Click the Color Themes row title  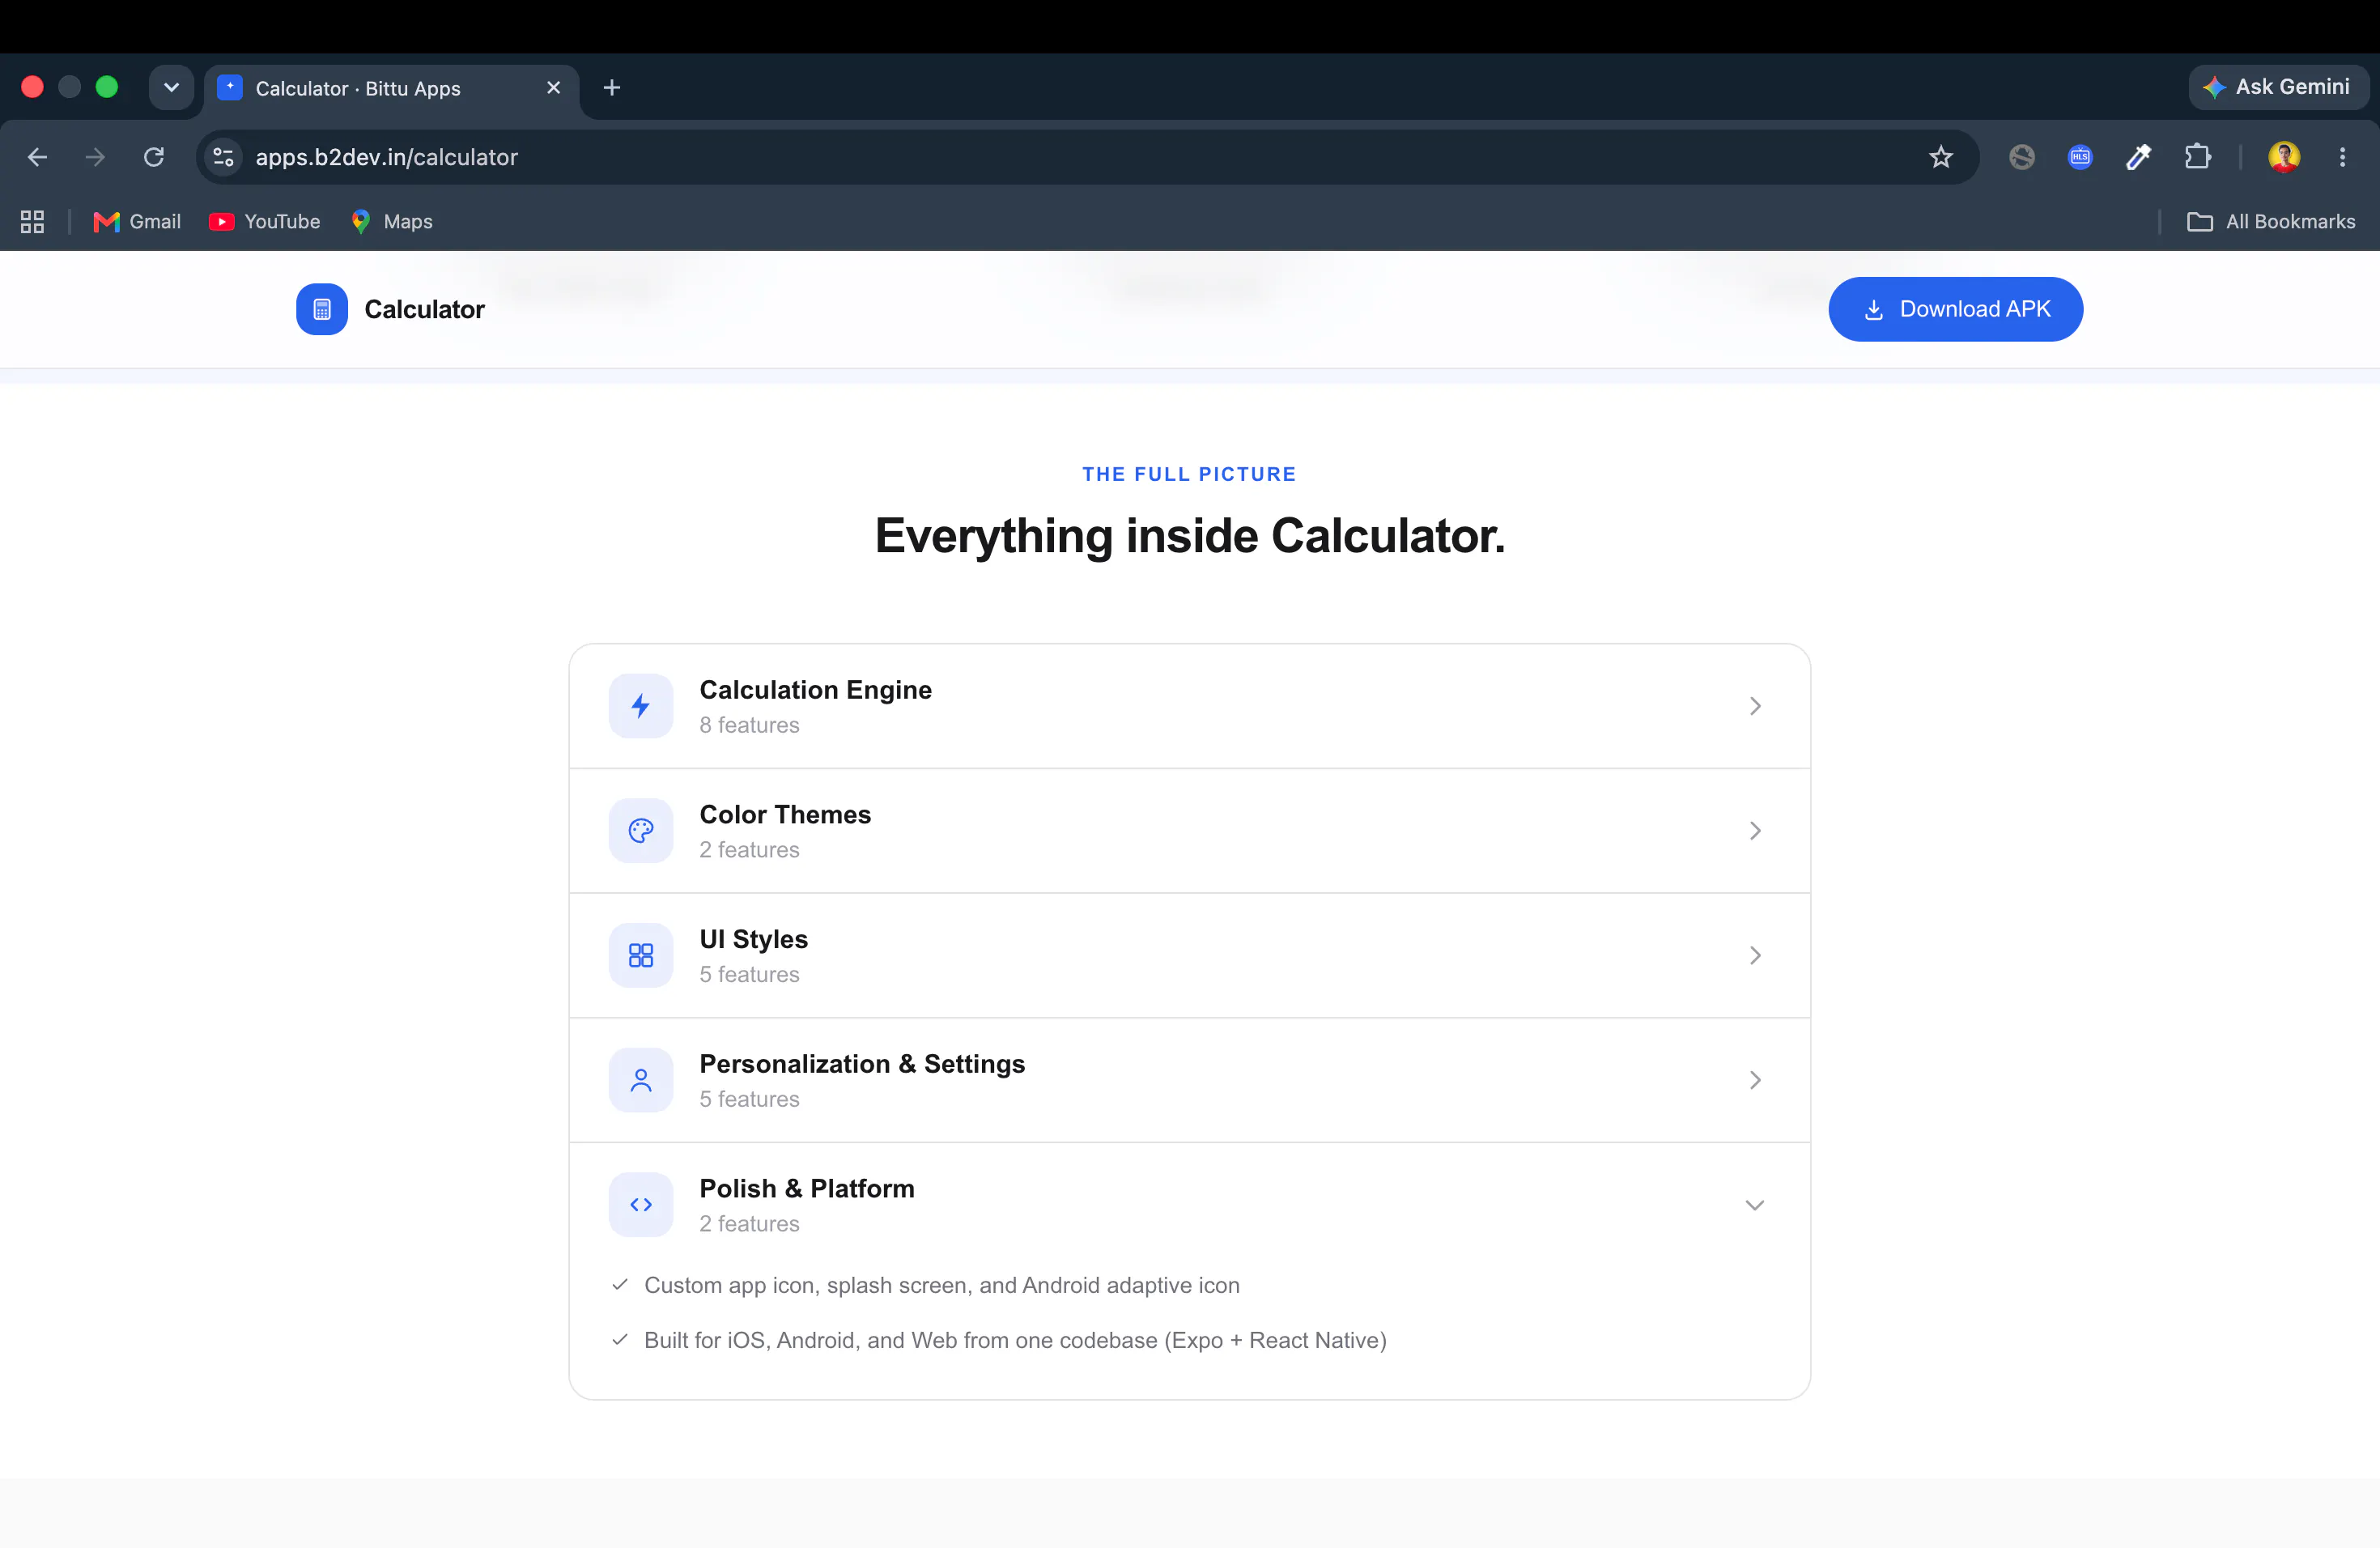tap(785, 815)
